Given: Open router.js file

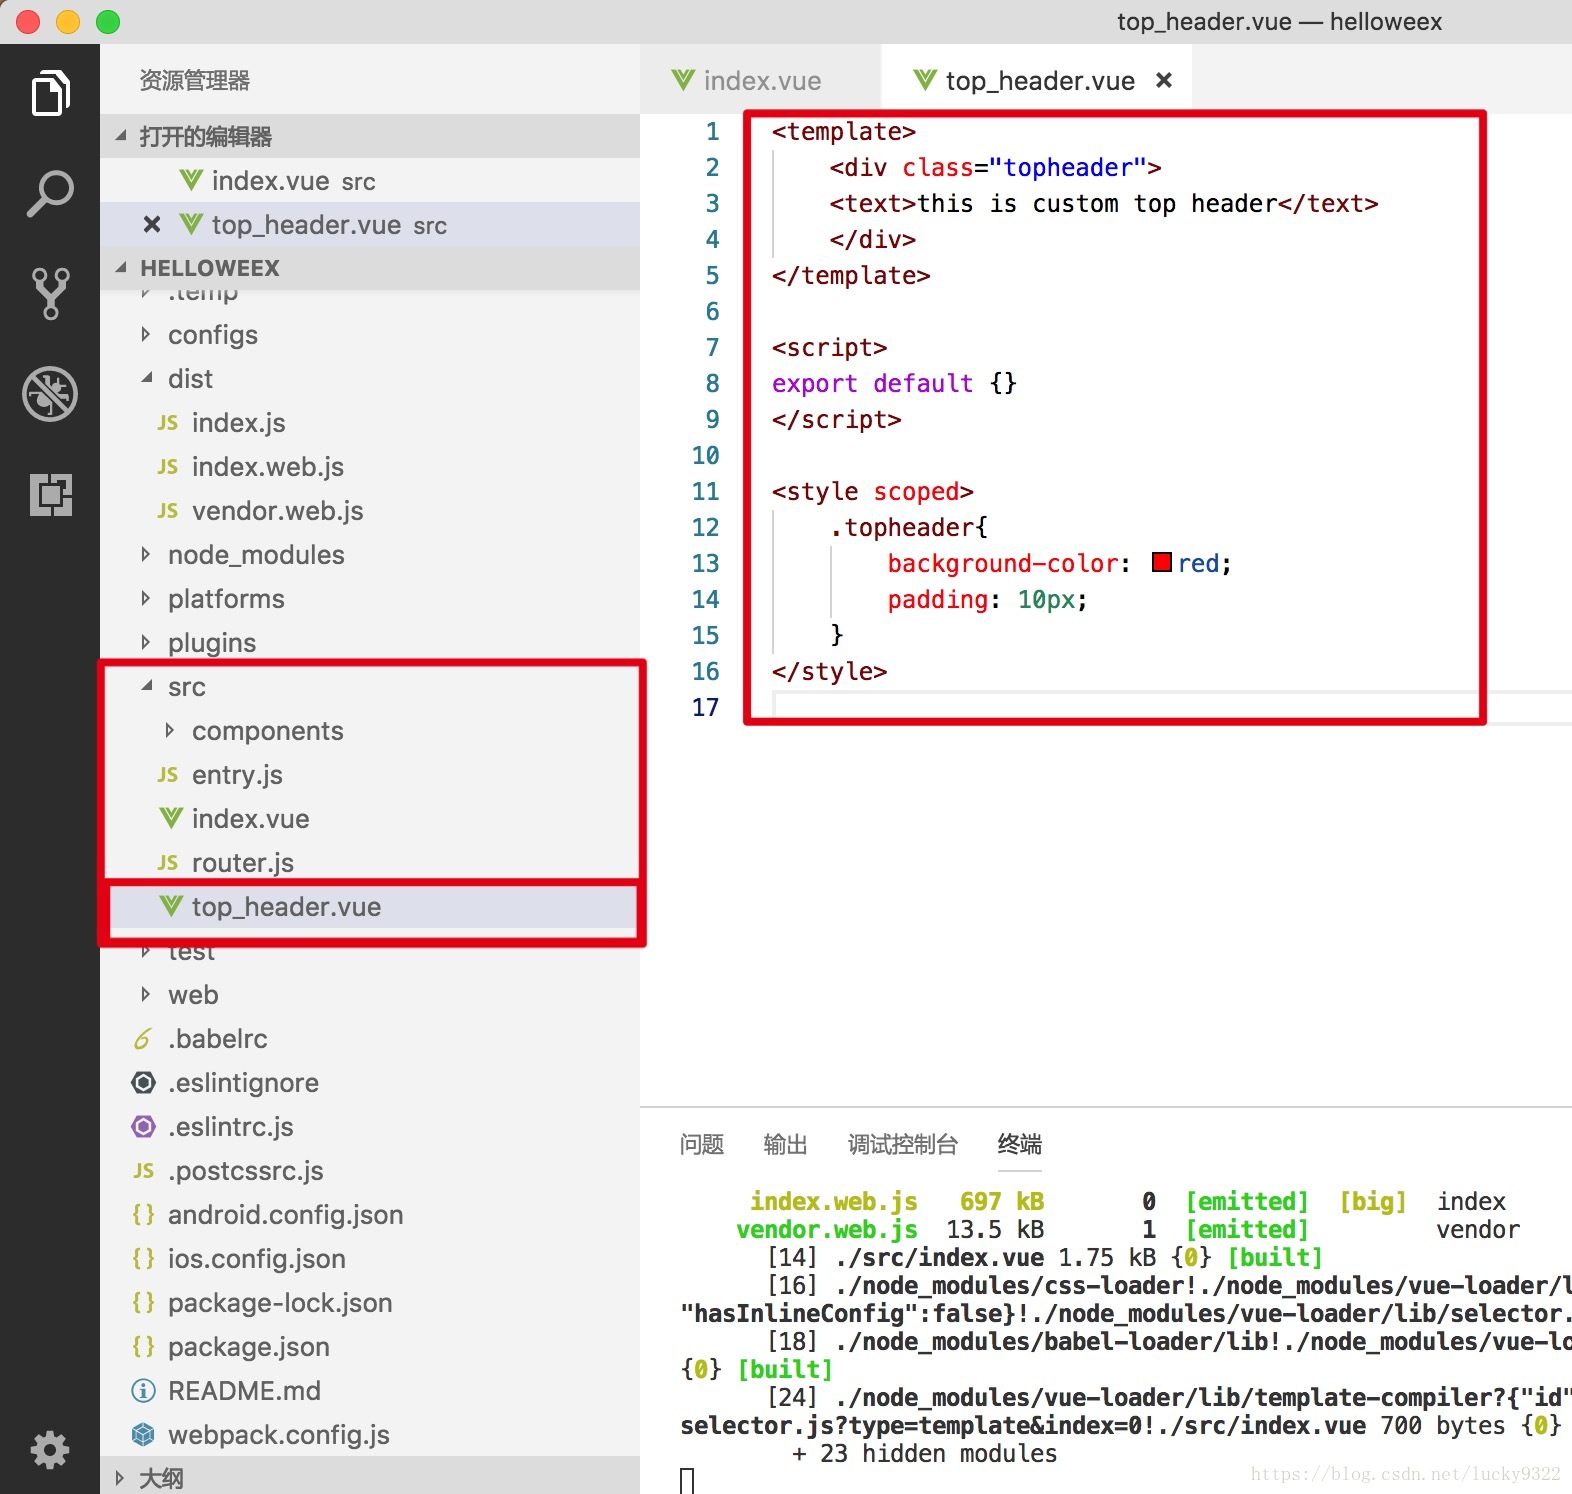Looking at the screenshot, I should [370, 863].
